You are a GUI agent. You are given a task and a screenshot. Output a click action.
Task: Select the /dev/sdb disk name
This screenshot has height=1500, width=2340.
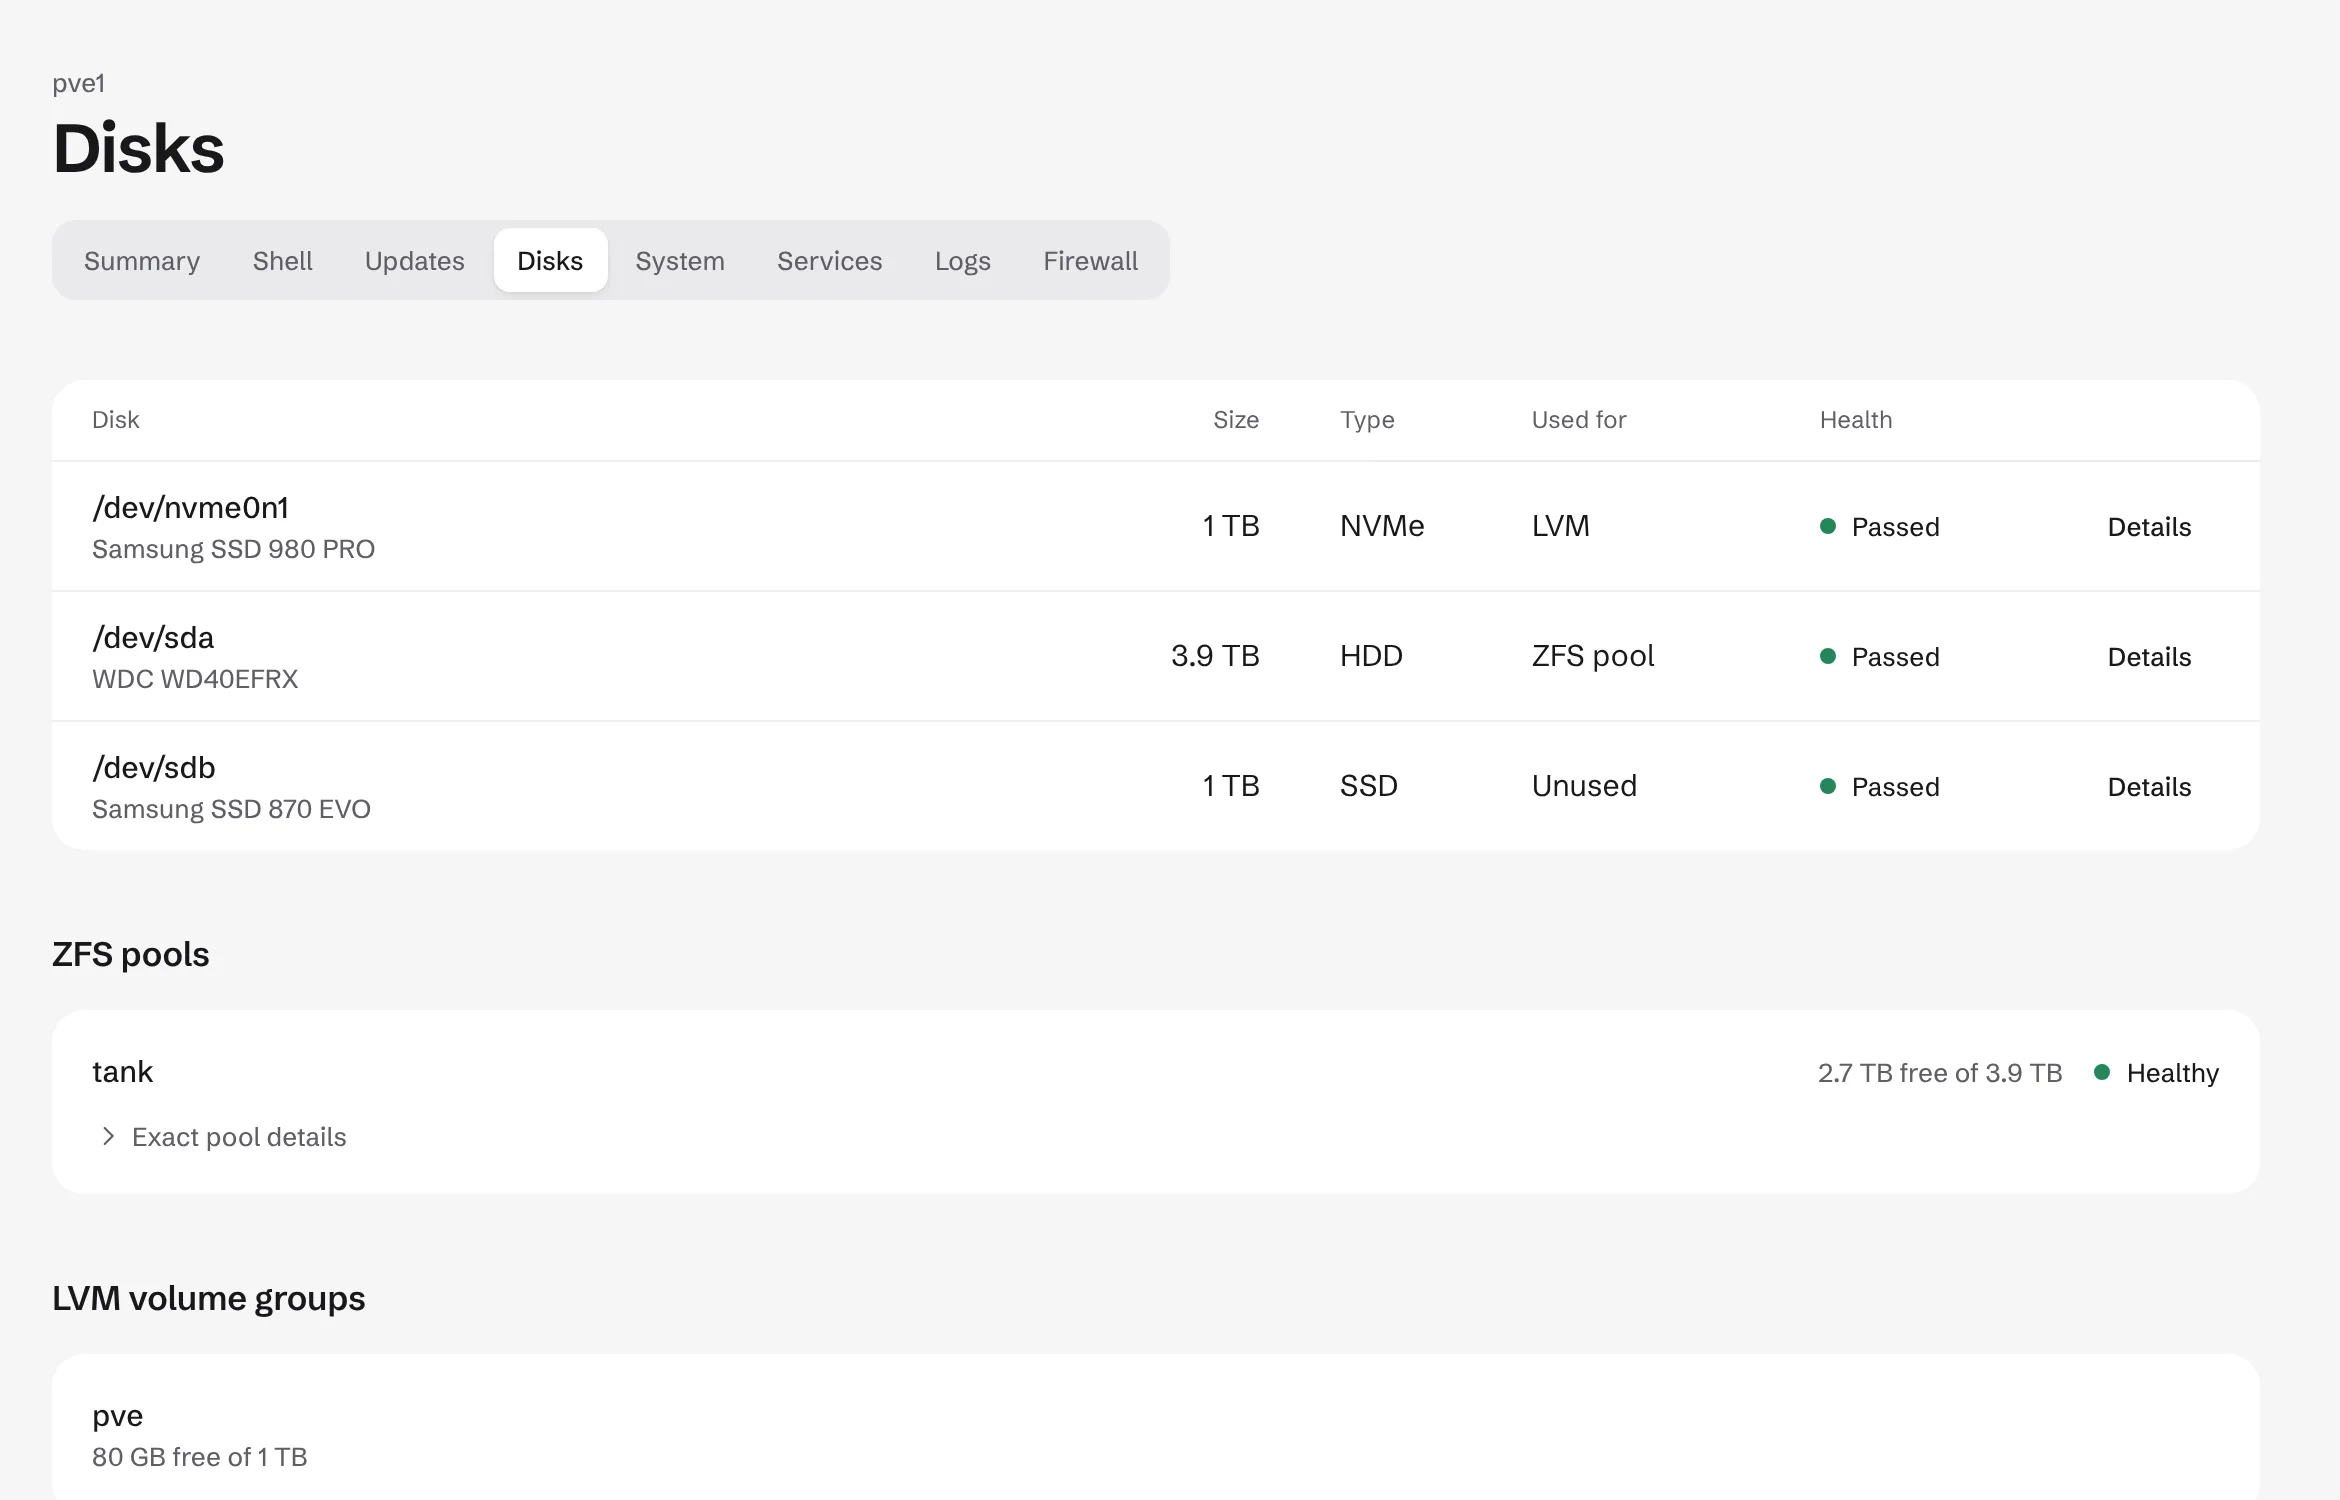pos(154,768)
